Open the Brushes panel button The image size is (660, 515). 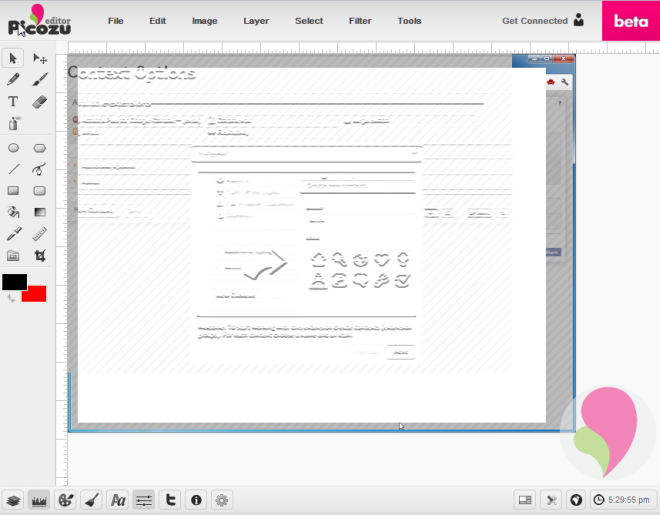(91, 500)
